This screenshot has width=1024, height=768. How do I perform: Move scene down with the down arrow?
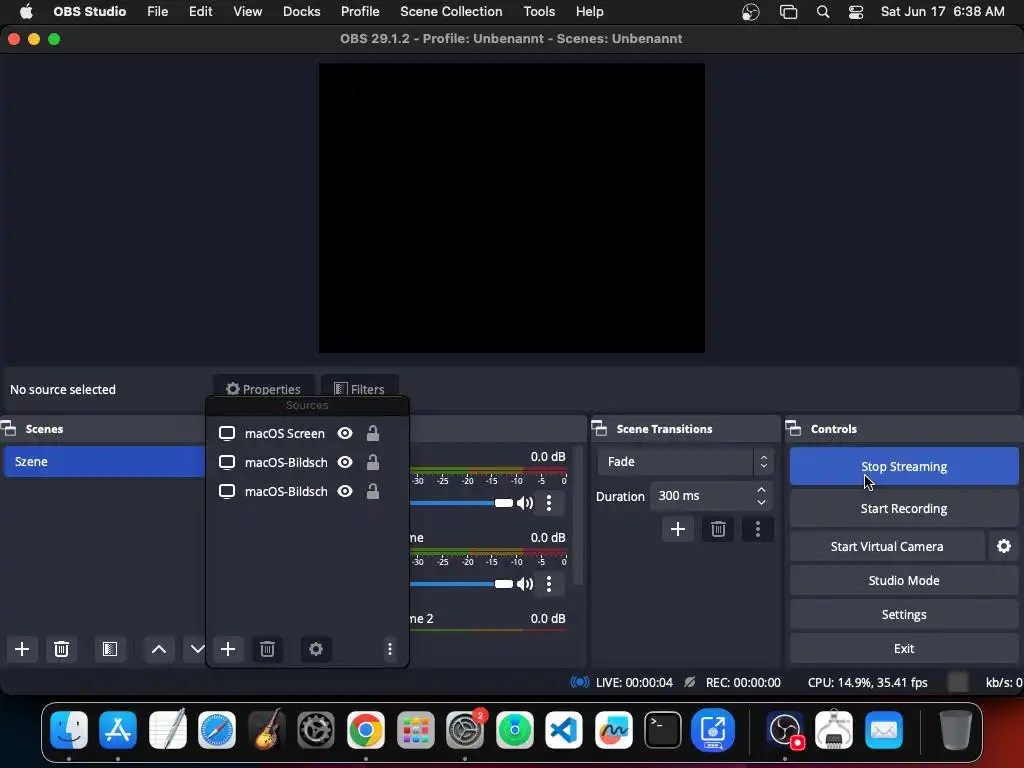tap(197, 649)
